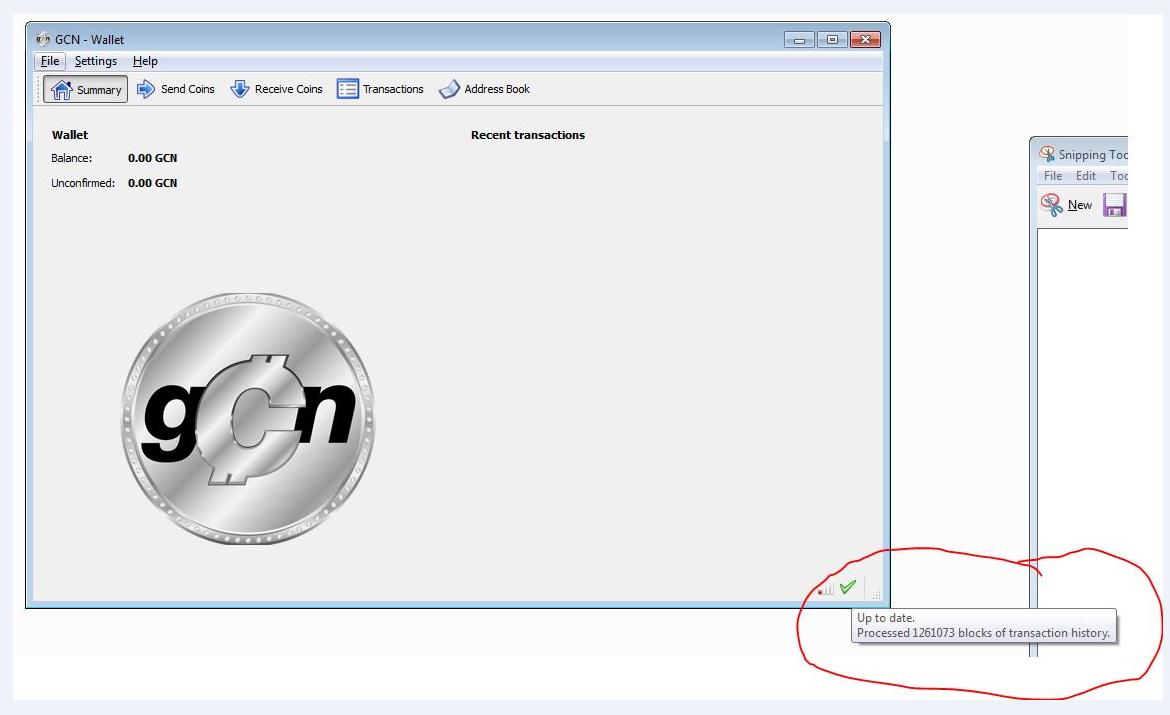The height and width of the screenshot is (715, 1170).
Task: Maximize the GCN Wallet window
Action: pyautogui.click(x=832, y=40)
